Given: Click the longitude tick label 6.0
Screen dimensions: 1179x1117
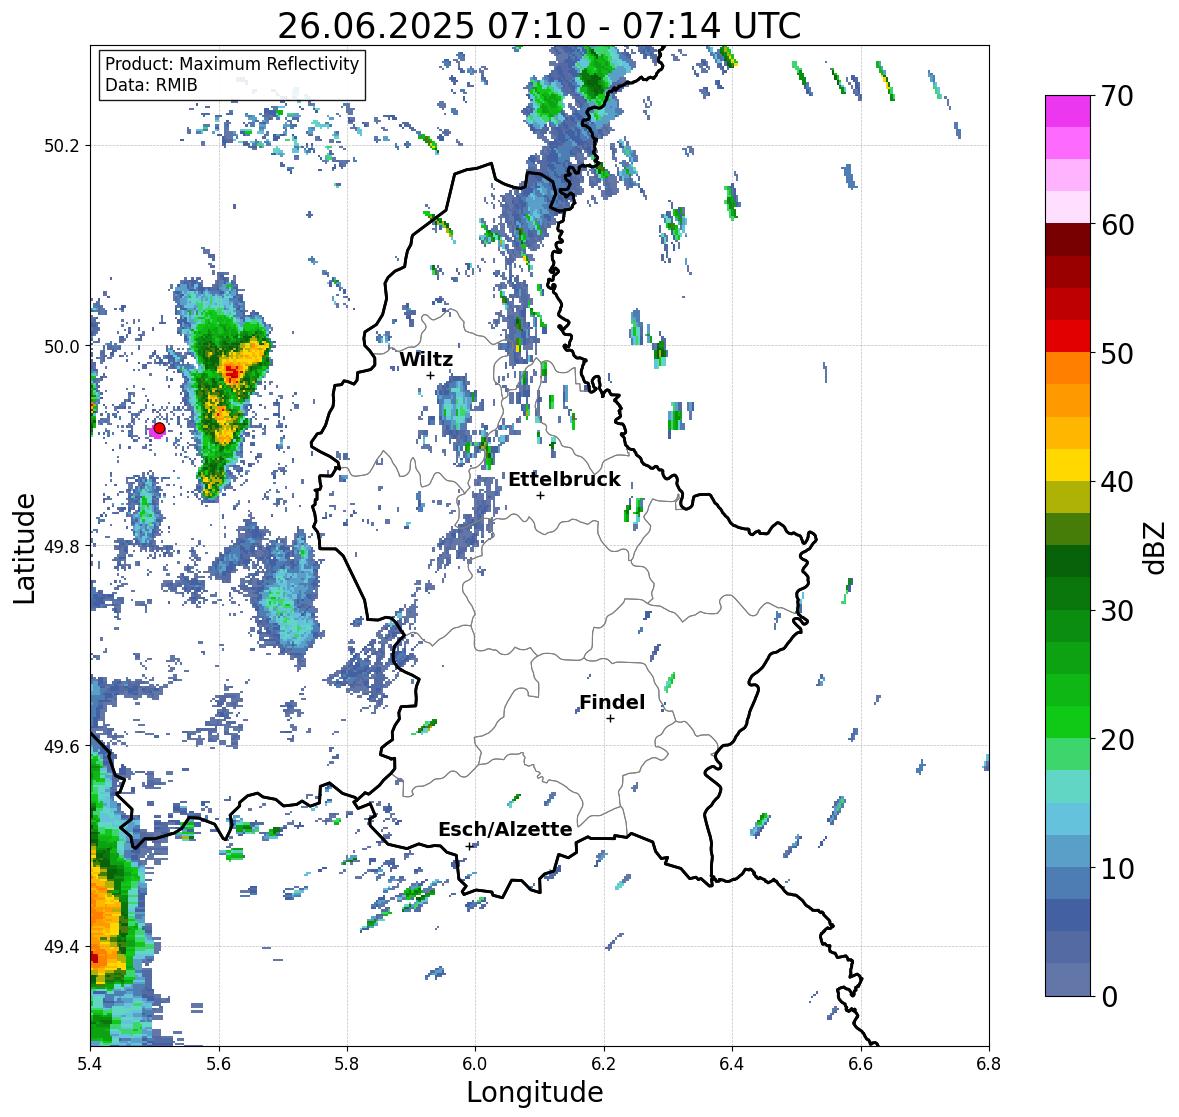Looking at the screenshot, I should [475, 1064].
